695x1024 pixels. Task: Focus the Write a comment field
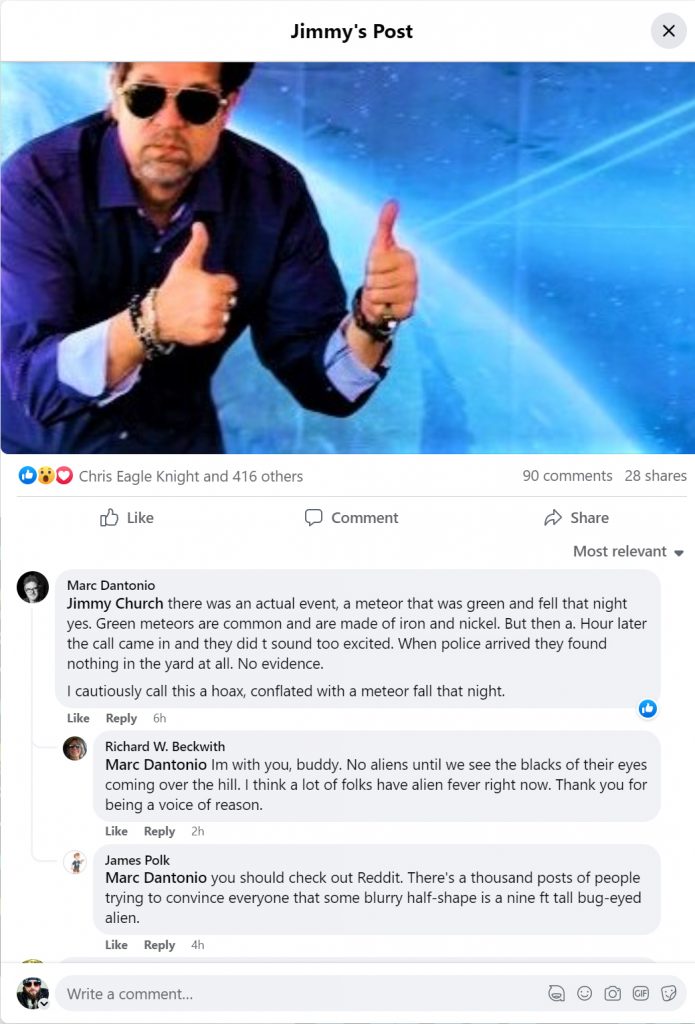point(300,993)
